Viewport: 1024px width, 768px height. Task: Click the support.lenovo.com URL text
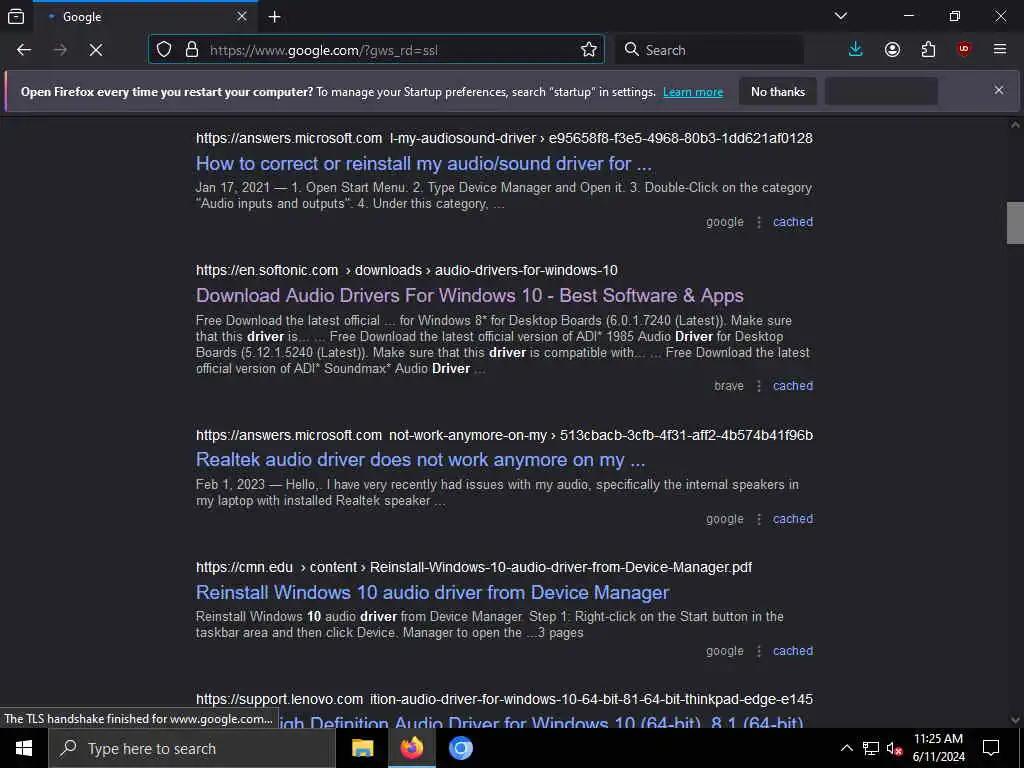click(x=504, y=699)
